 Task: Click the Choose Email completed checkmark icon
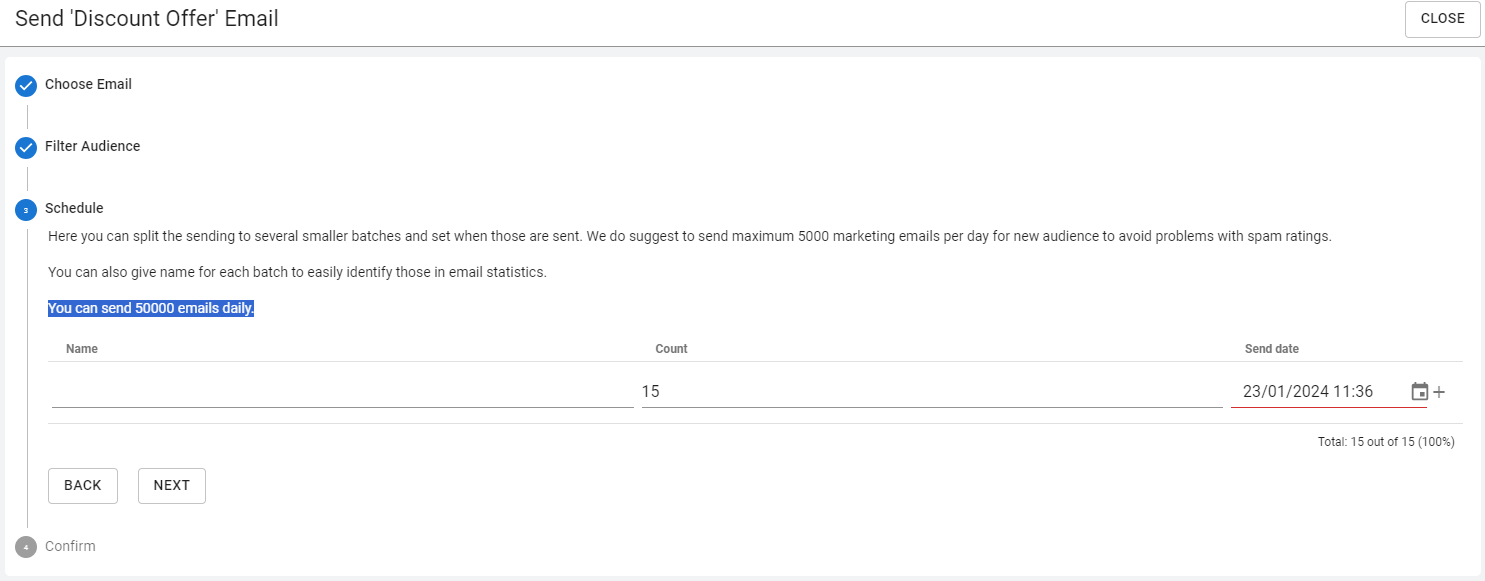(26, 86)
